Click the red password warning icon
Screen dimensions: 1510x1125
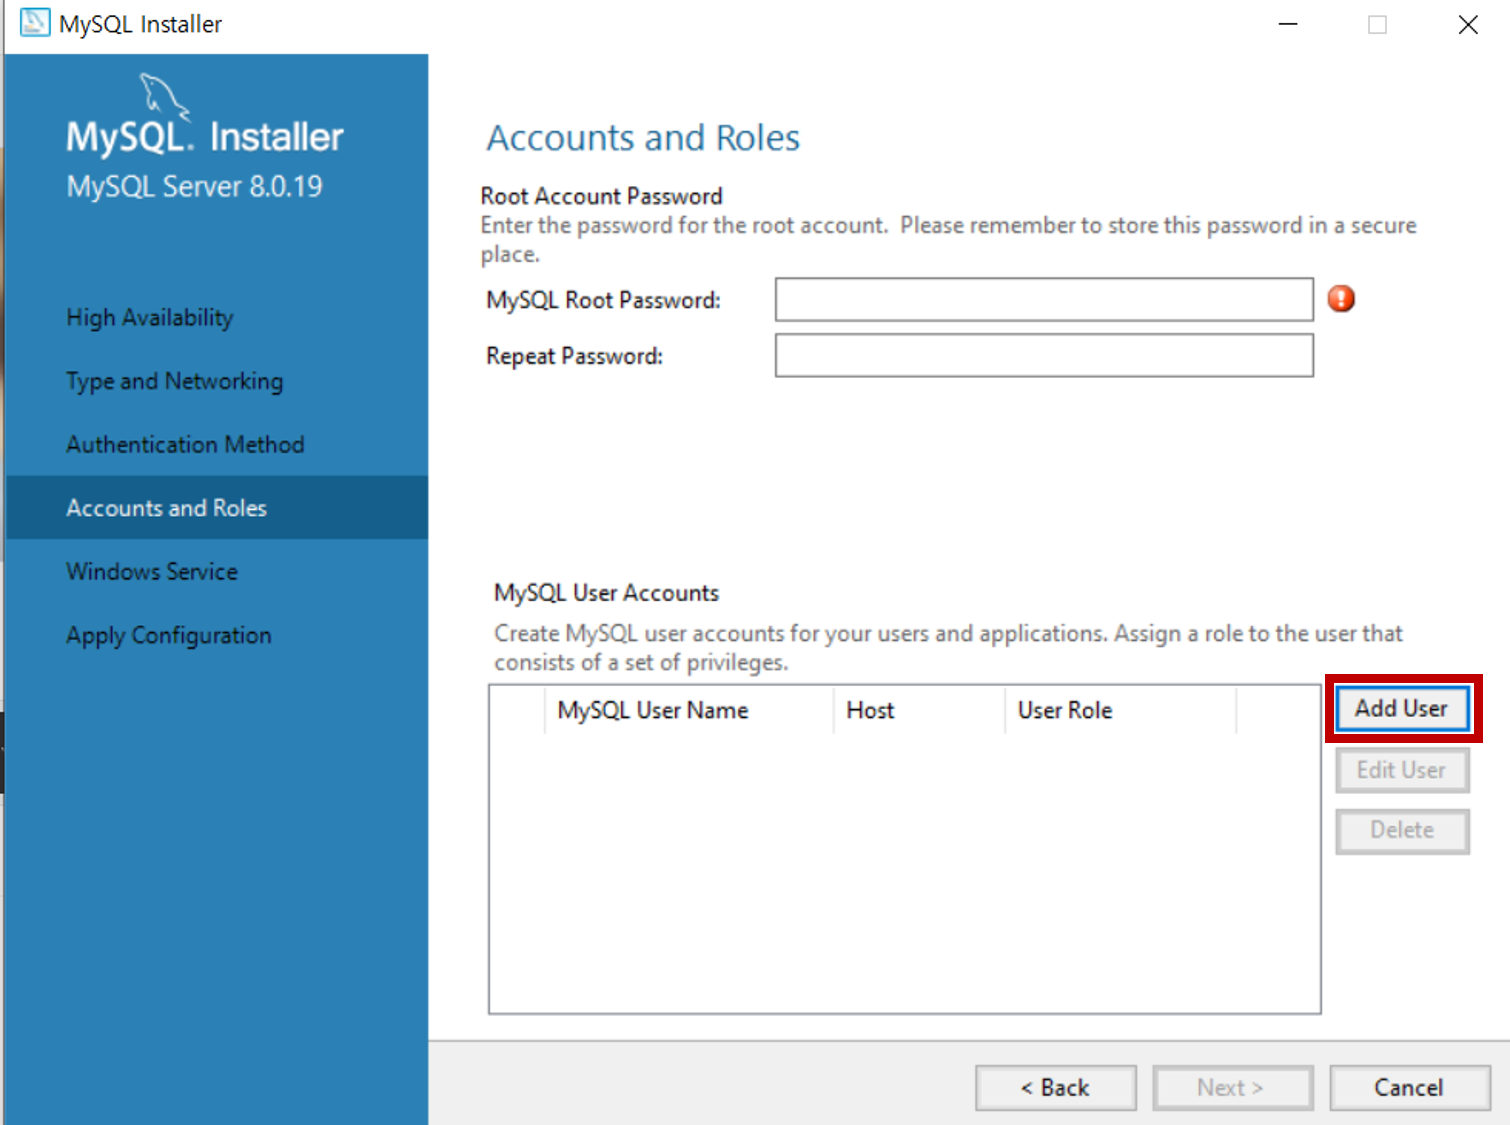point(1341,298)
